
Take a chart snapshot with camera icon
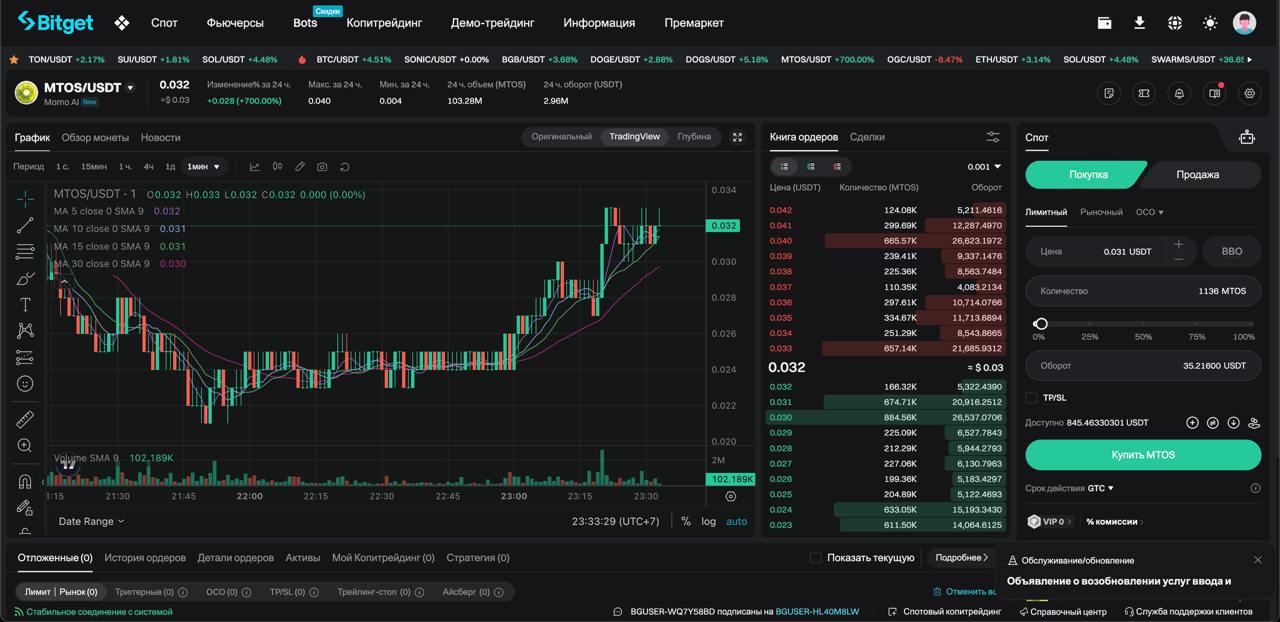pos(322,166)
